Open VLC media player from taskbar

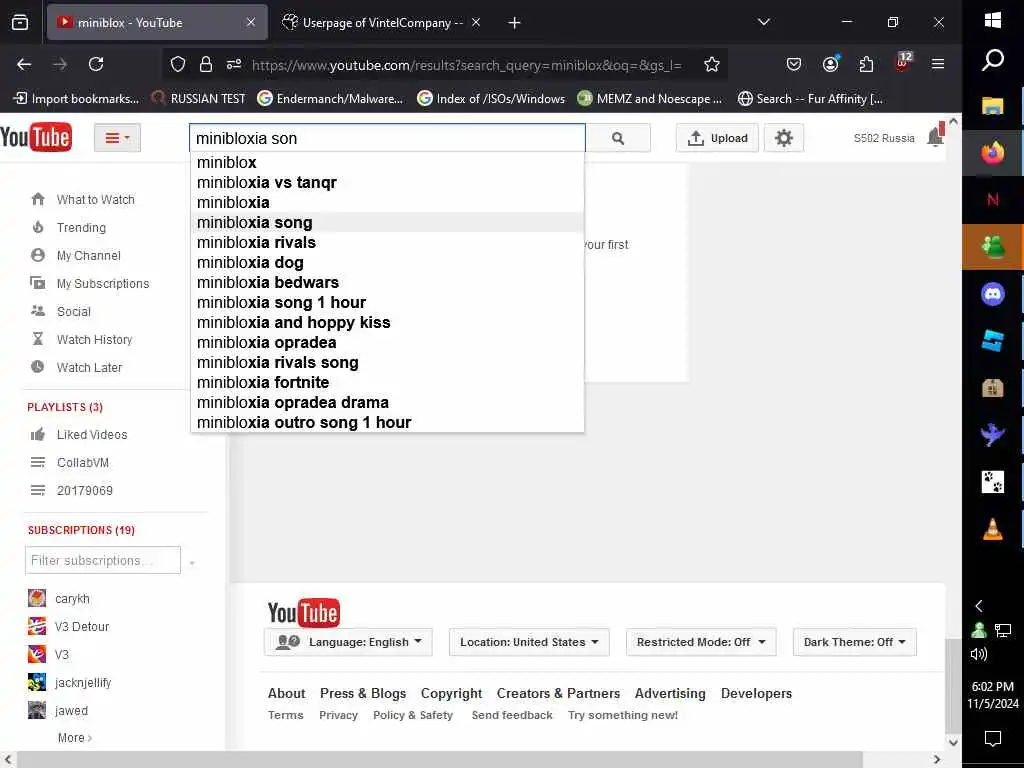993,529
